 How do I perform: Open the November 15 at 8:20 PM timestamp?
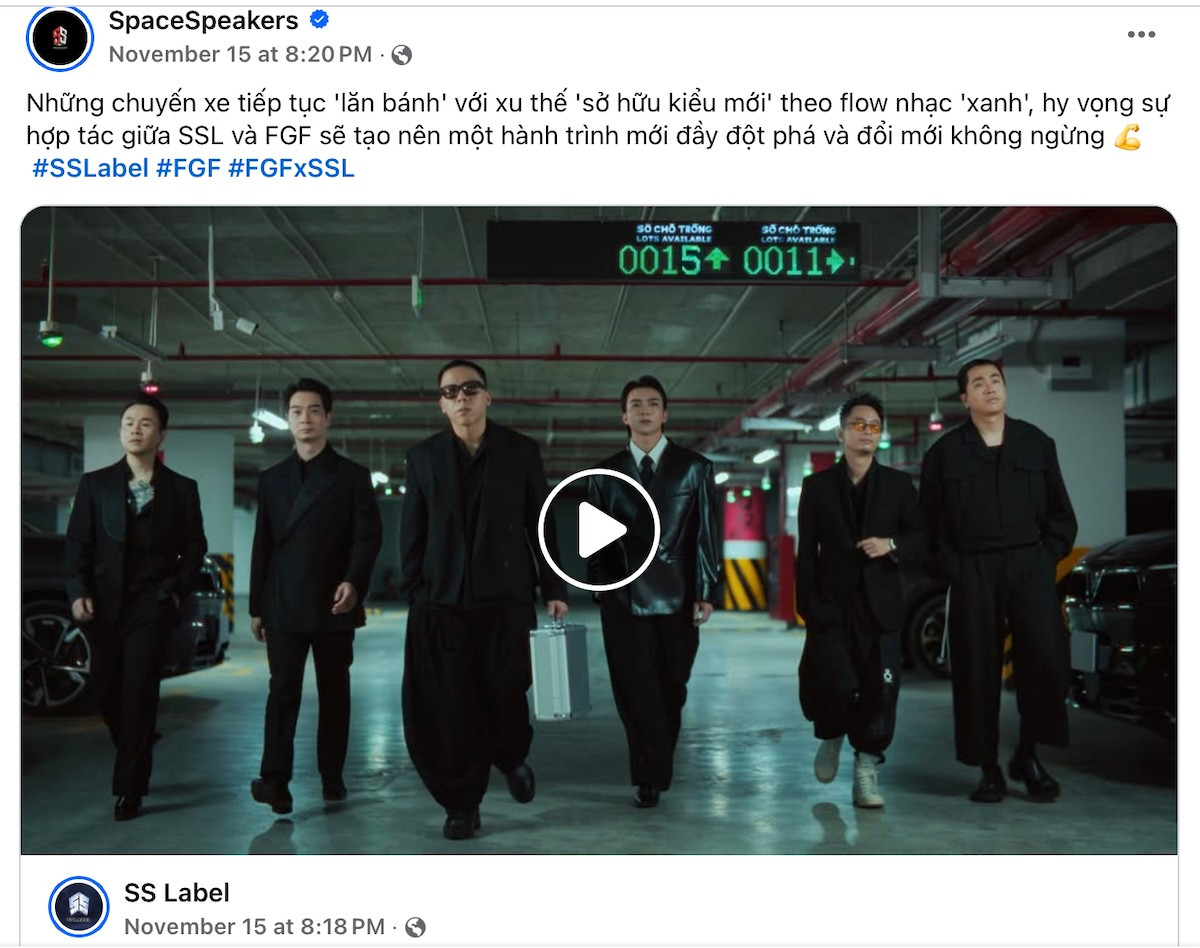240,54
